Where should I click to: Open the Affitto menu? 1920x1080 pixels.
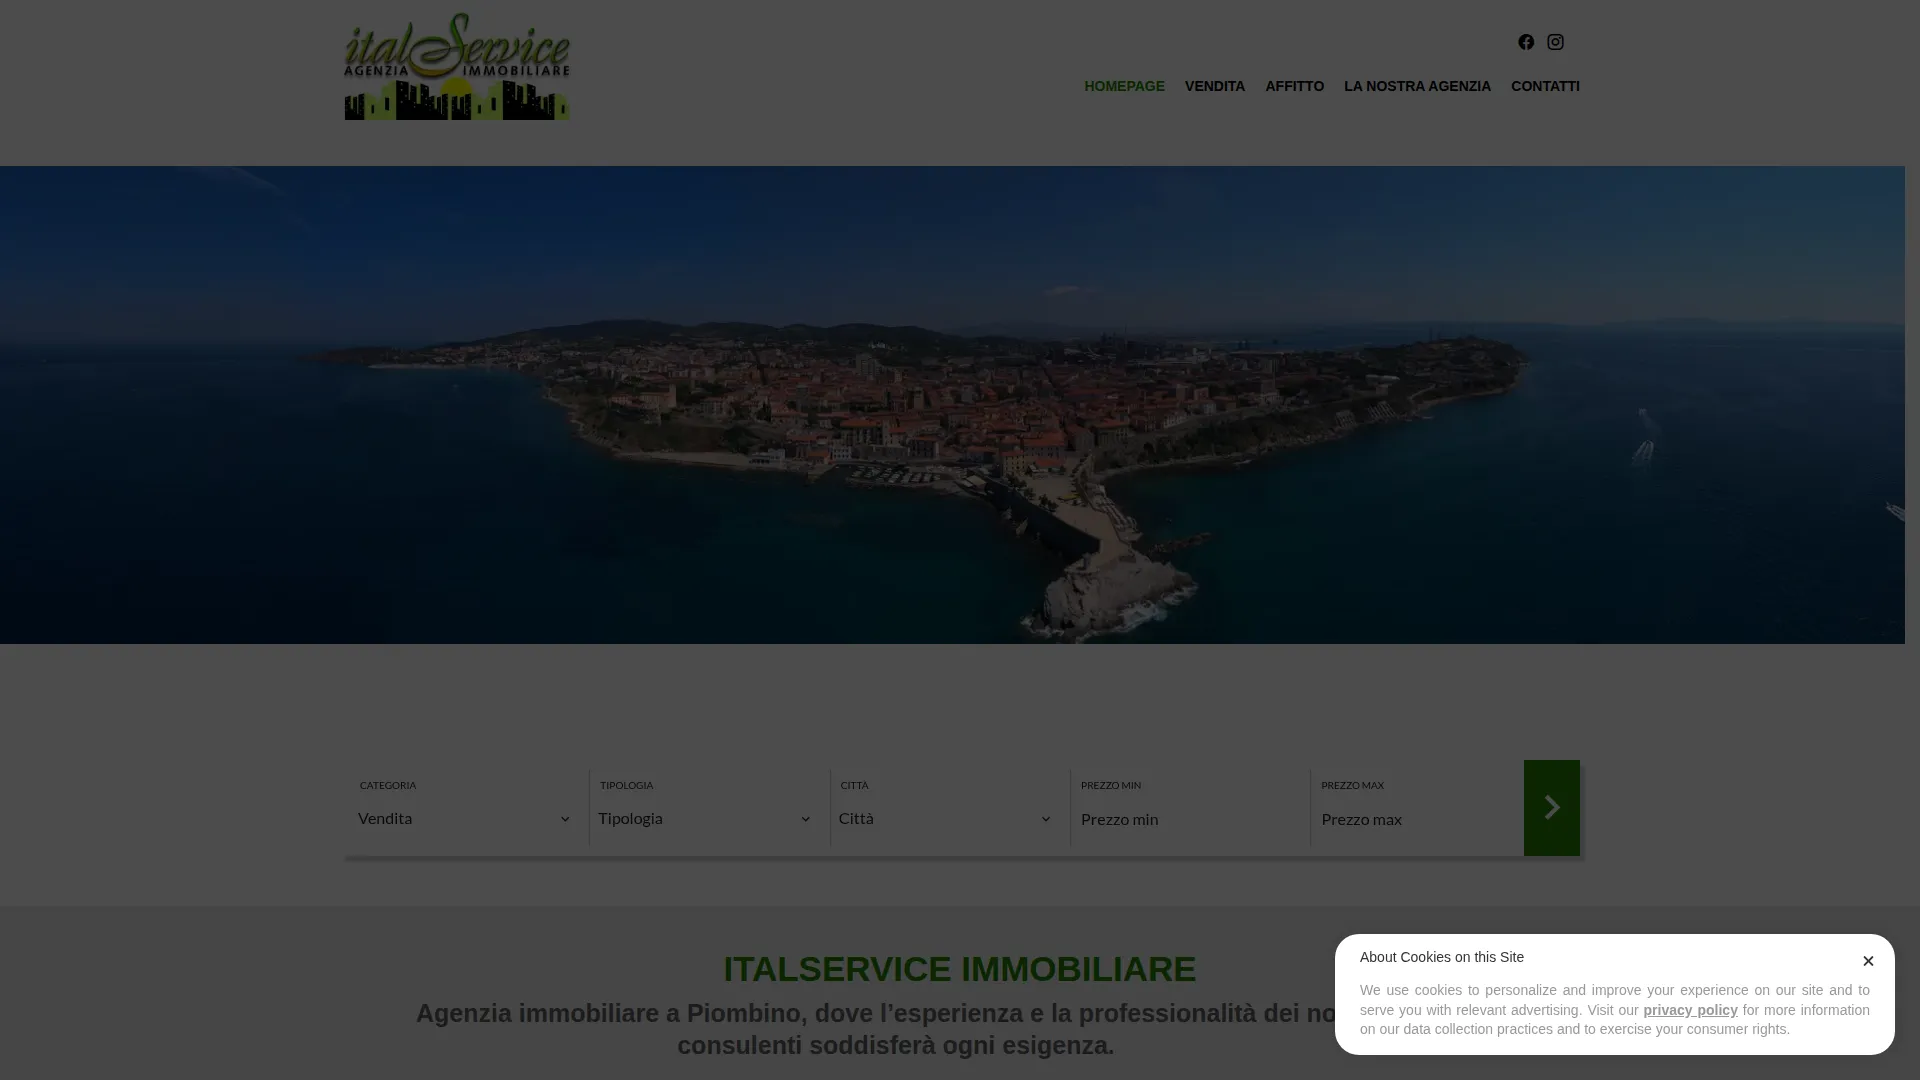point(1294,86)
